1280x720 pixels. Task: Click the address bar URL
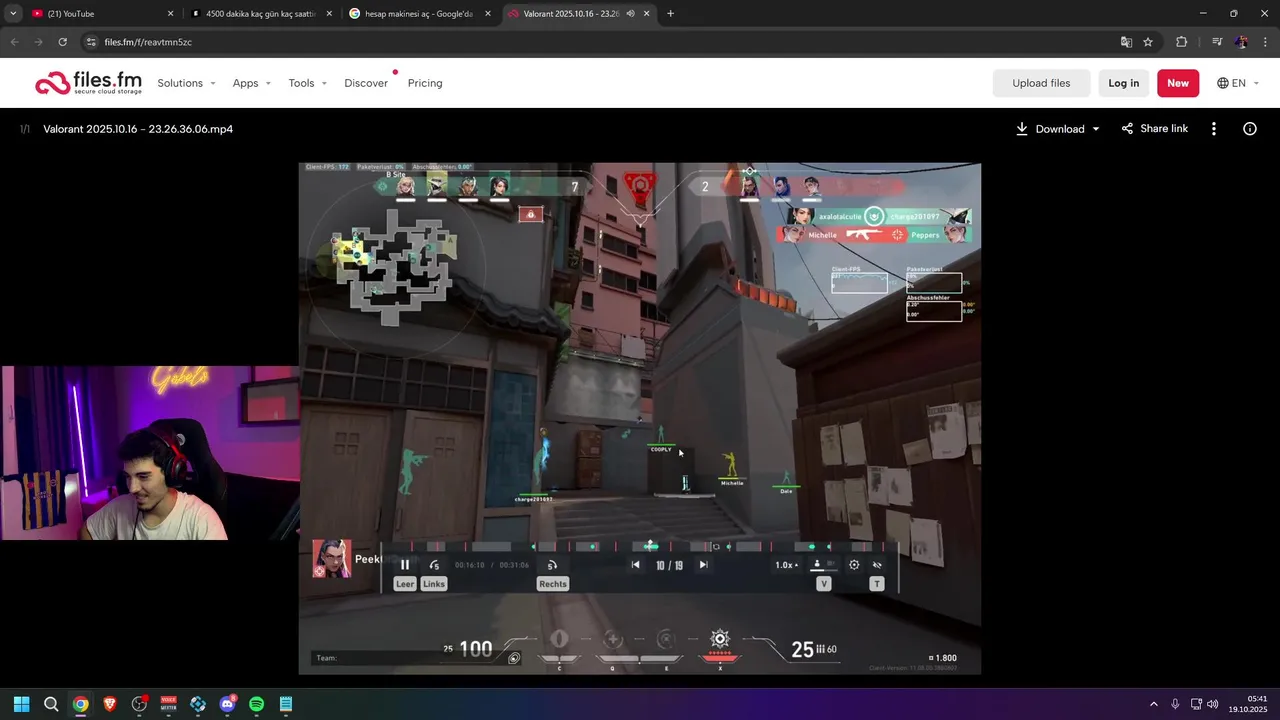pyautogui.click(x=148, y=42)
